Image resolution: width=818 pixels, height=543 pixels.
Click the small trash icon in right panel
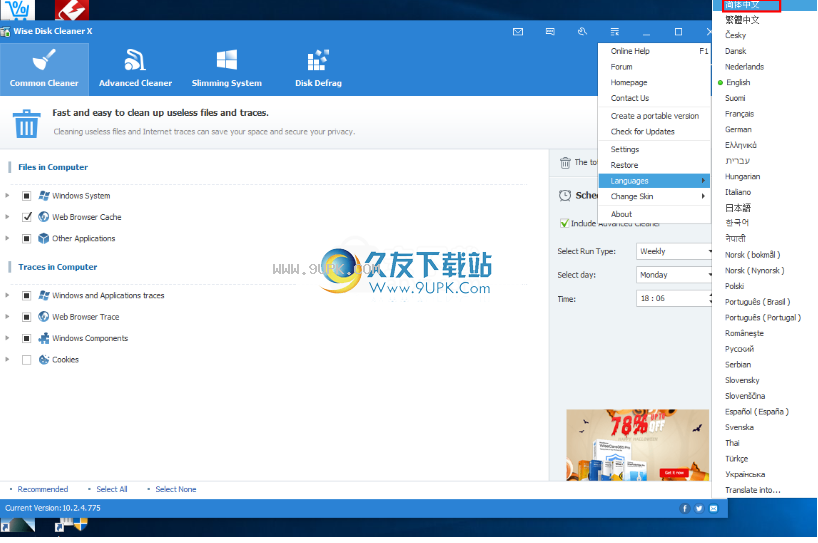[x=565, y=163]
